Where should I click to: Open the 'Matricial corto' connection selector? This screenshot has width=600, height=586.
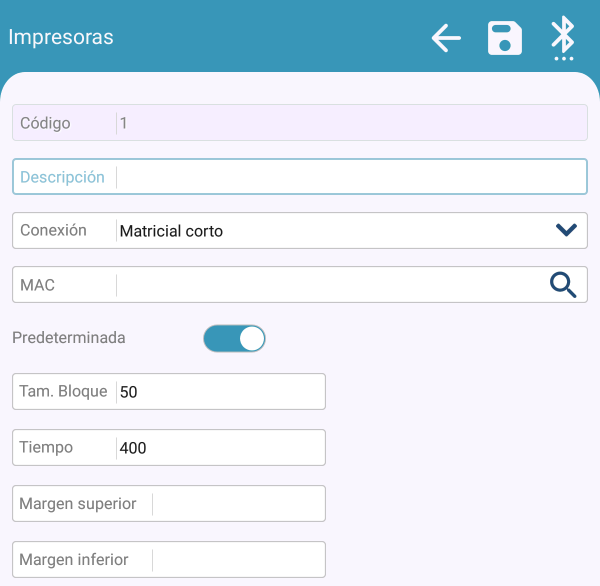[330, 231]
